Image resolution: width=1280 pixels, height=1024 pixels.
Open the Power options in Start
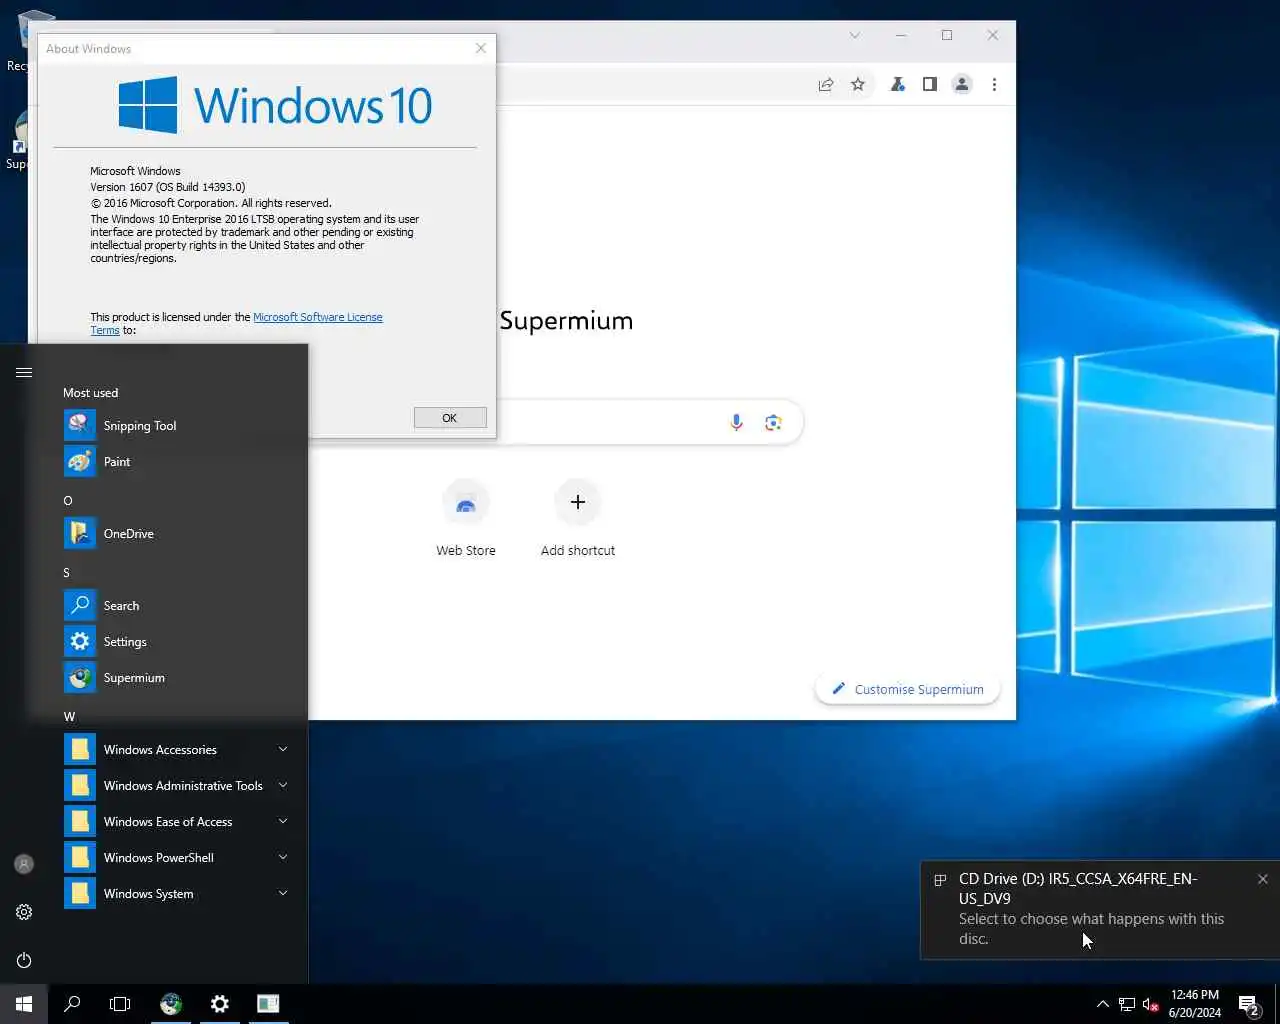(x=24, y=960)
